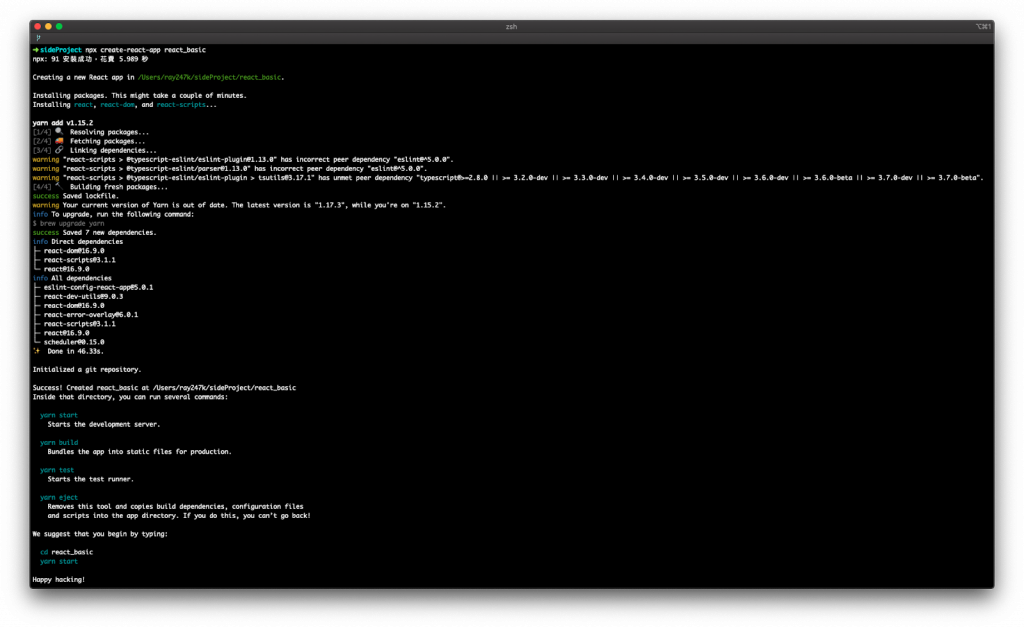Click the yellow minimize window button
The width and height of the screenshot is (1024, 628).
48,27
